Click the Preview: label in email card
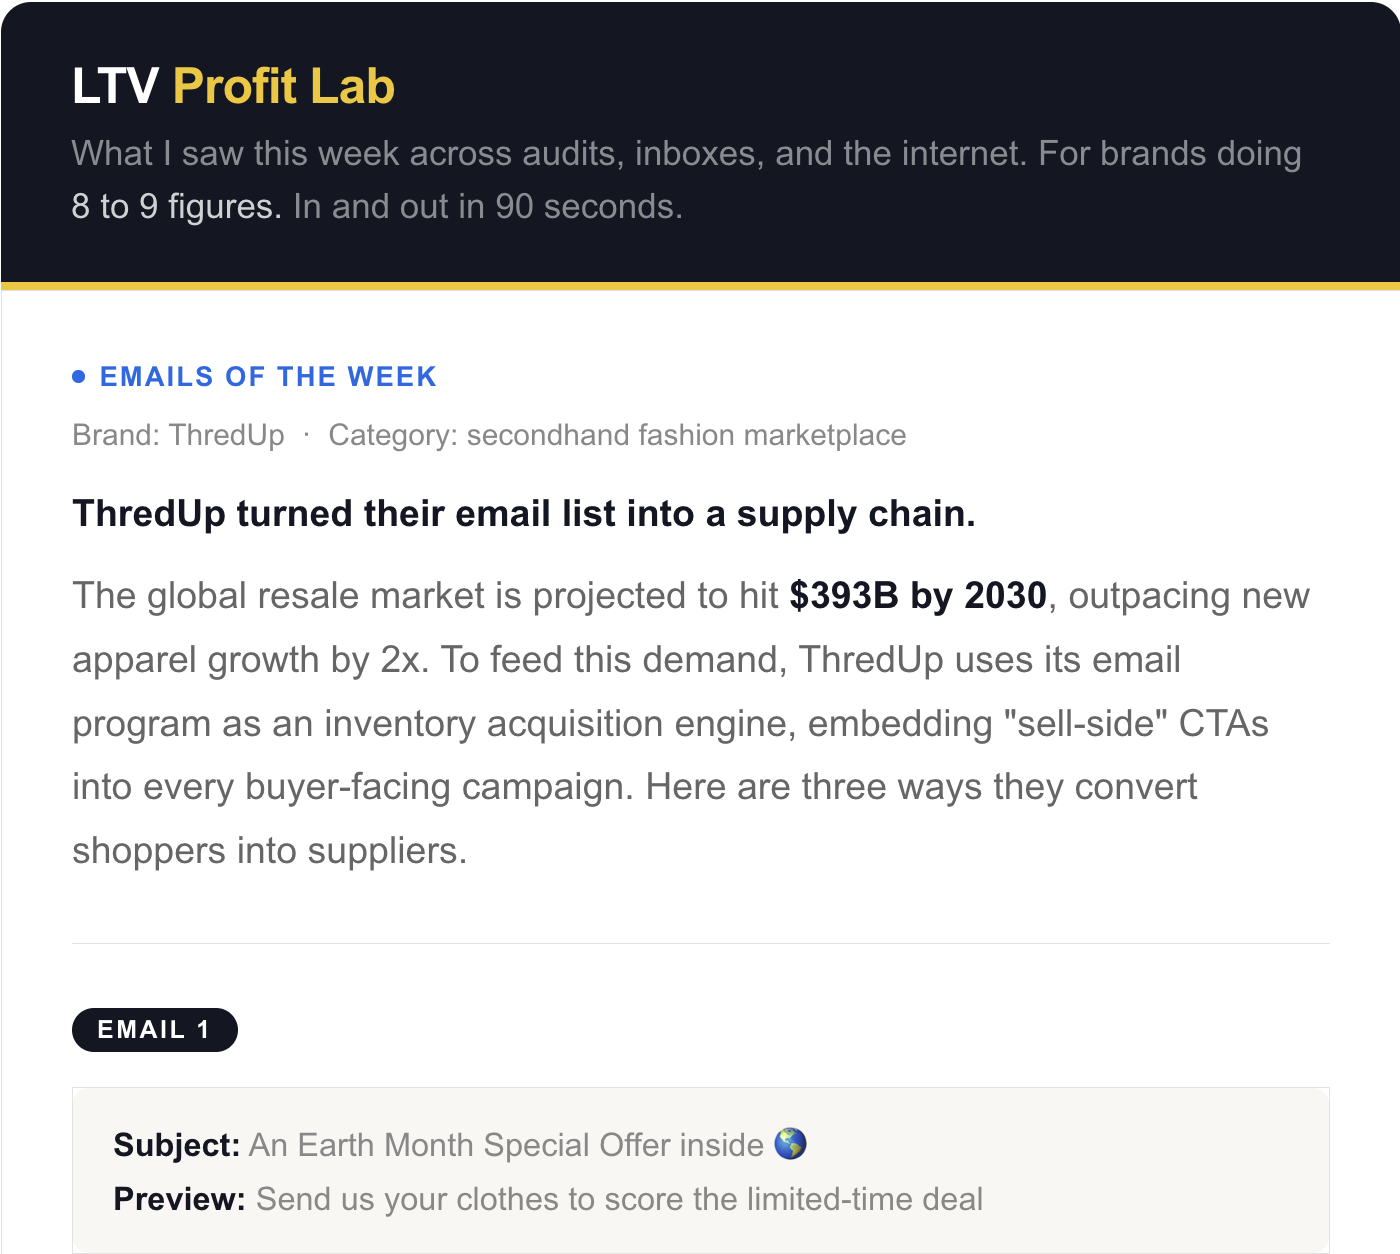 coord(180,1199)
